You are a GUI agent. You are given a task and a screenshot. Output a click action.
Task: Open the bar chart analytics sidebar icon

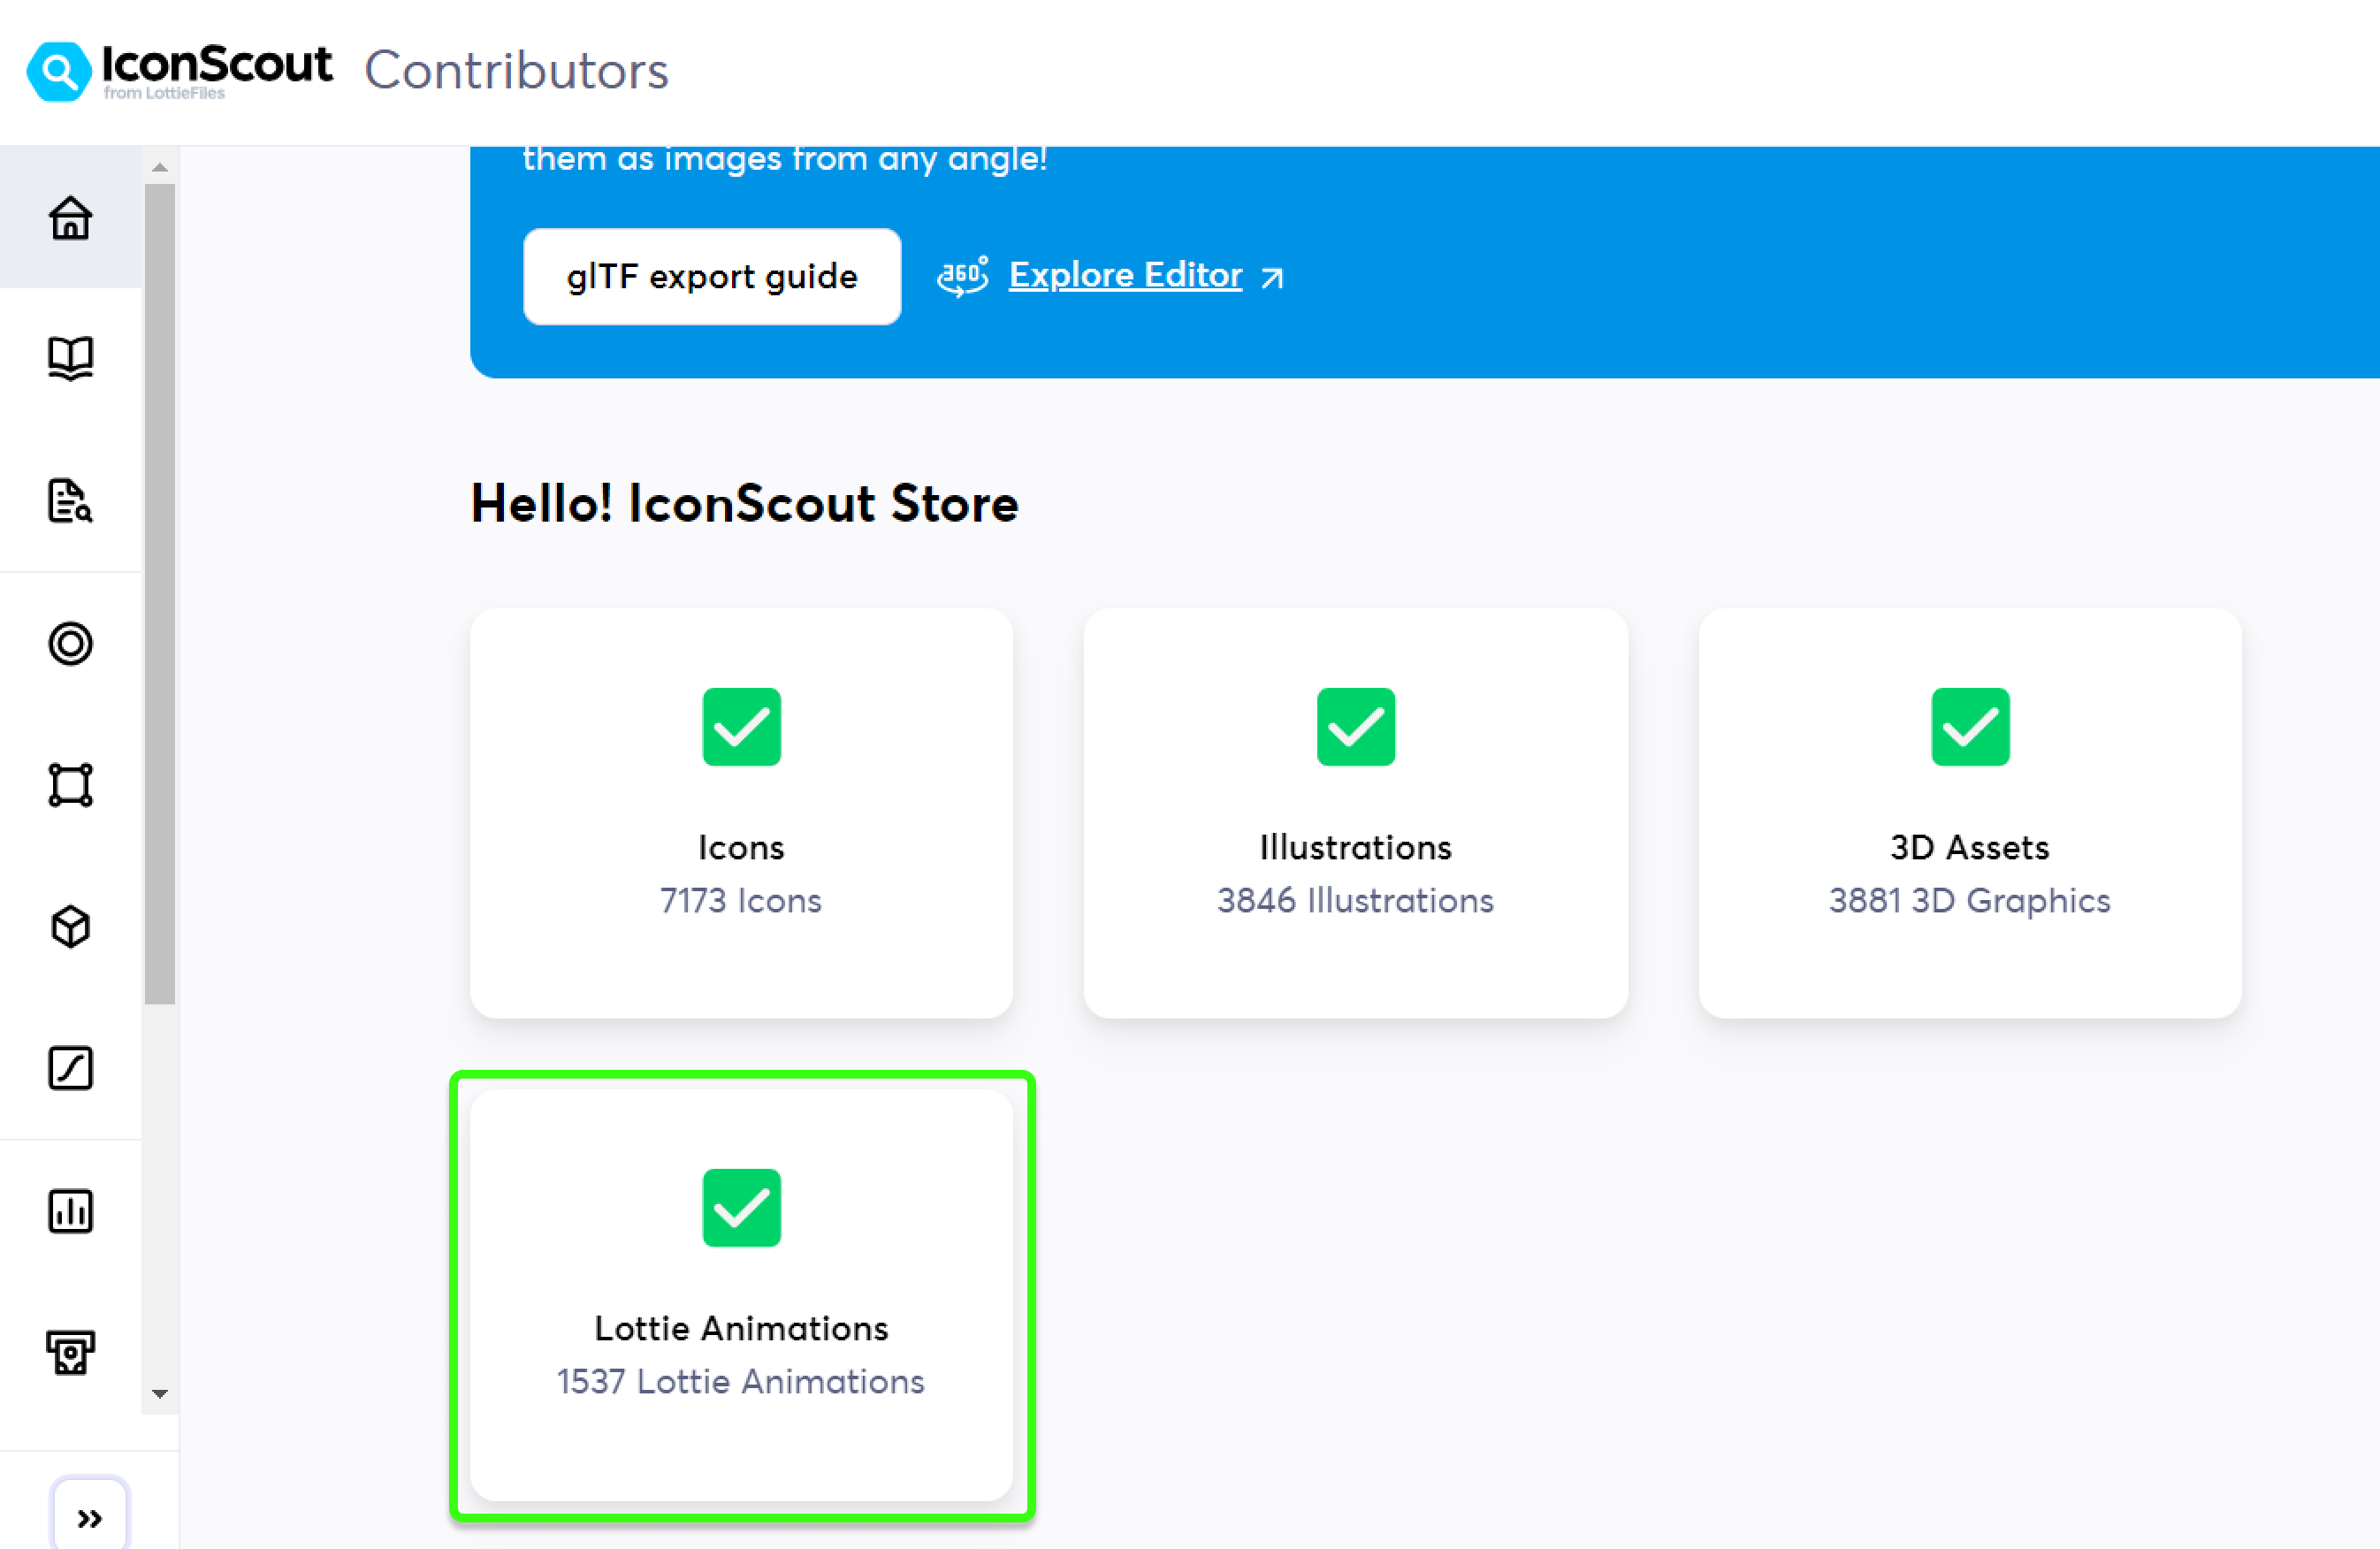click(70, 1211)
